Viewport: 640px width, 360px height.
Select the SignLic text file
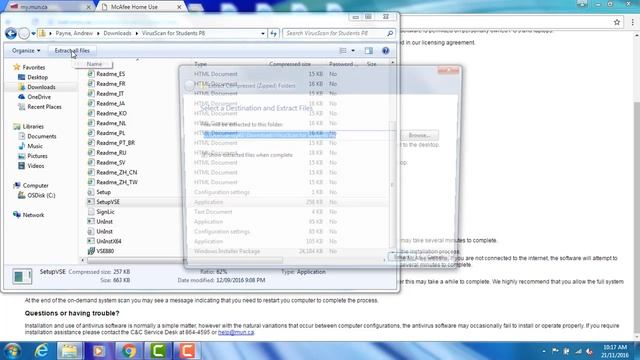tap(105, 212)
